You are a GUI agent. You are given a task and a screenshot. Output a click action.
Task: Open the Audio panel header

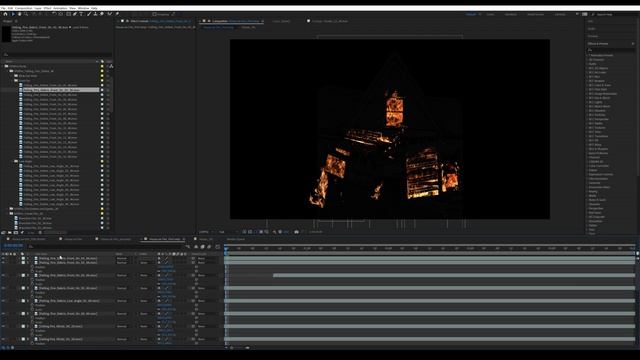tap(591, 29)
